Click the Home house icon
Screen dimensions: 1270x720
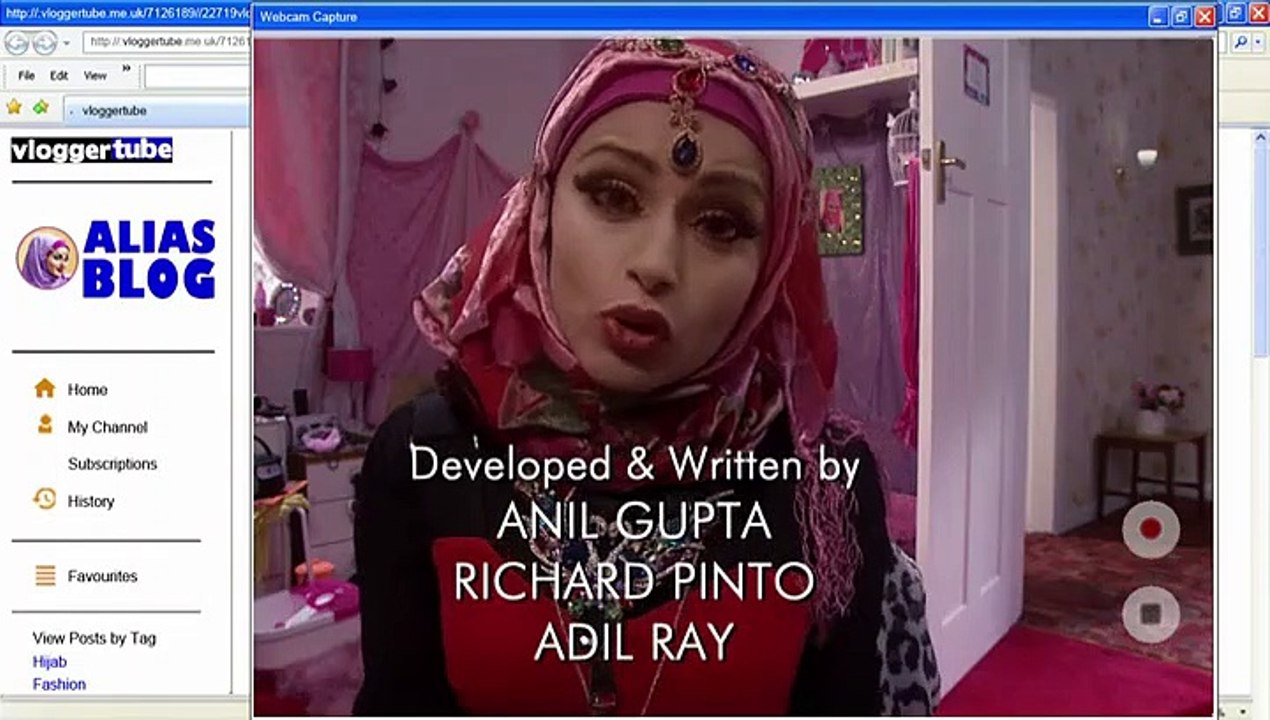[45, 388]
